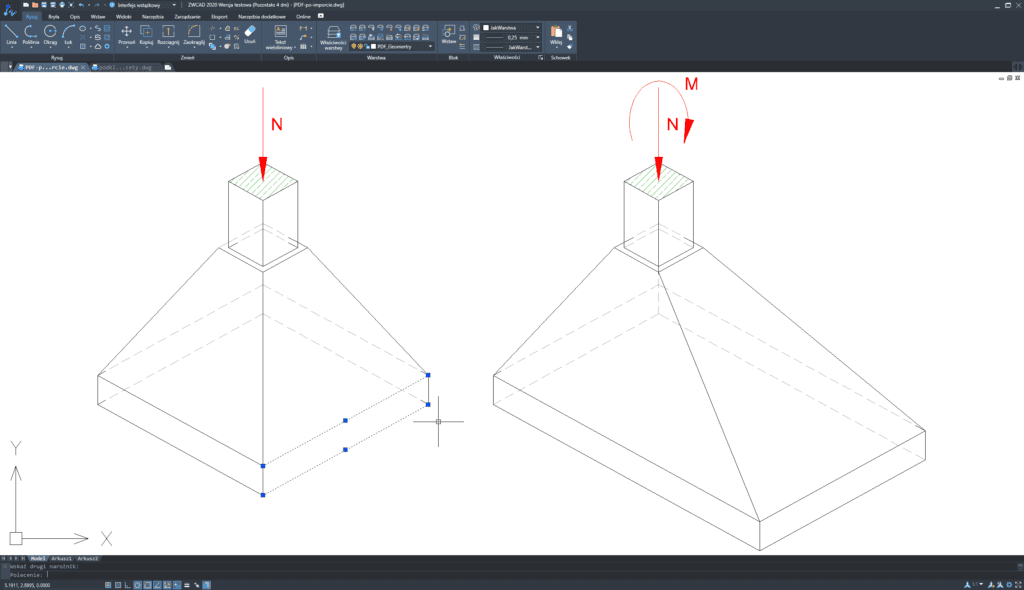Expand the Wklej dropdown arrow
This screenshot has width=1024, height=590.
(556, 47)
